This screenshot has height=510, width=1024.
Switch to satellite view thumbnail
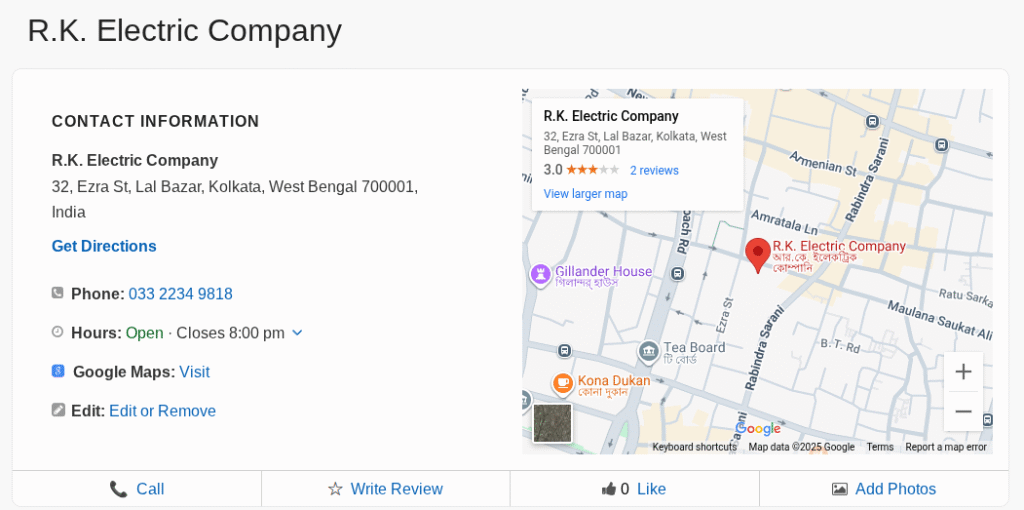tap(553, 423)
